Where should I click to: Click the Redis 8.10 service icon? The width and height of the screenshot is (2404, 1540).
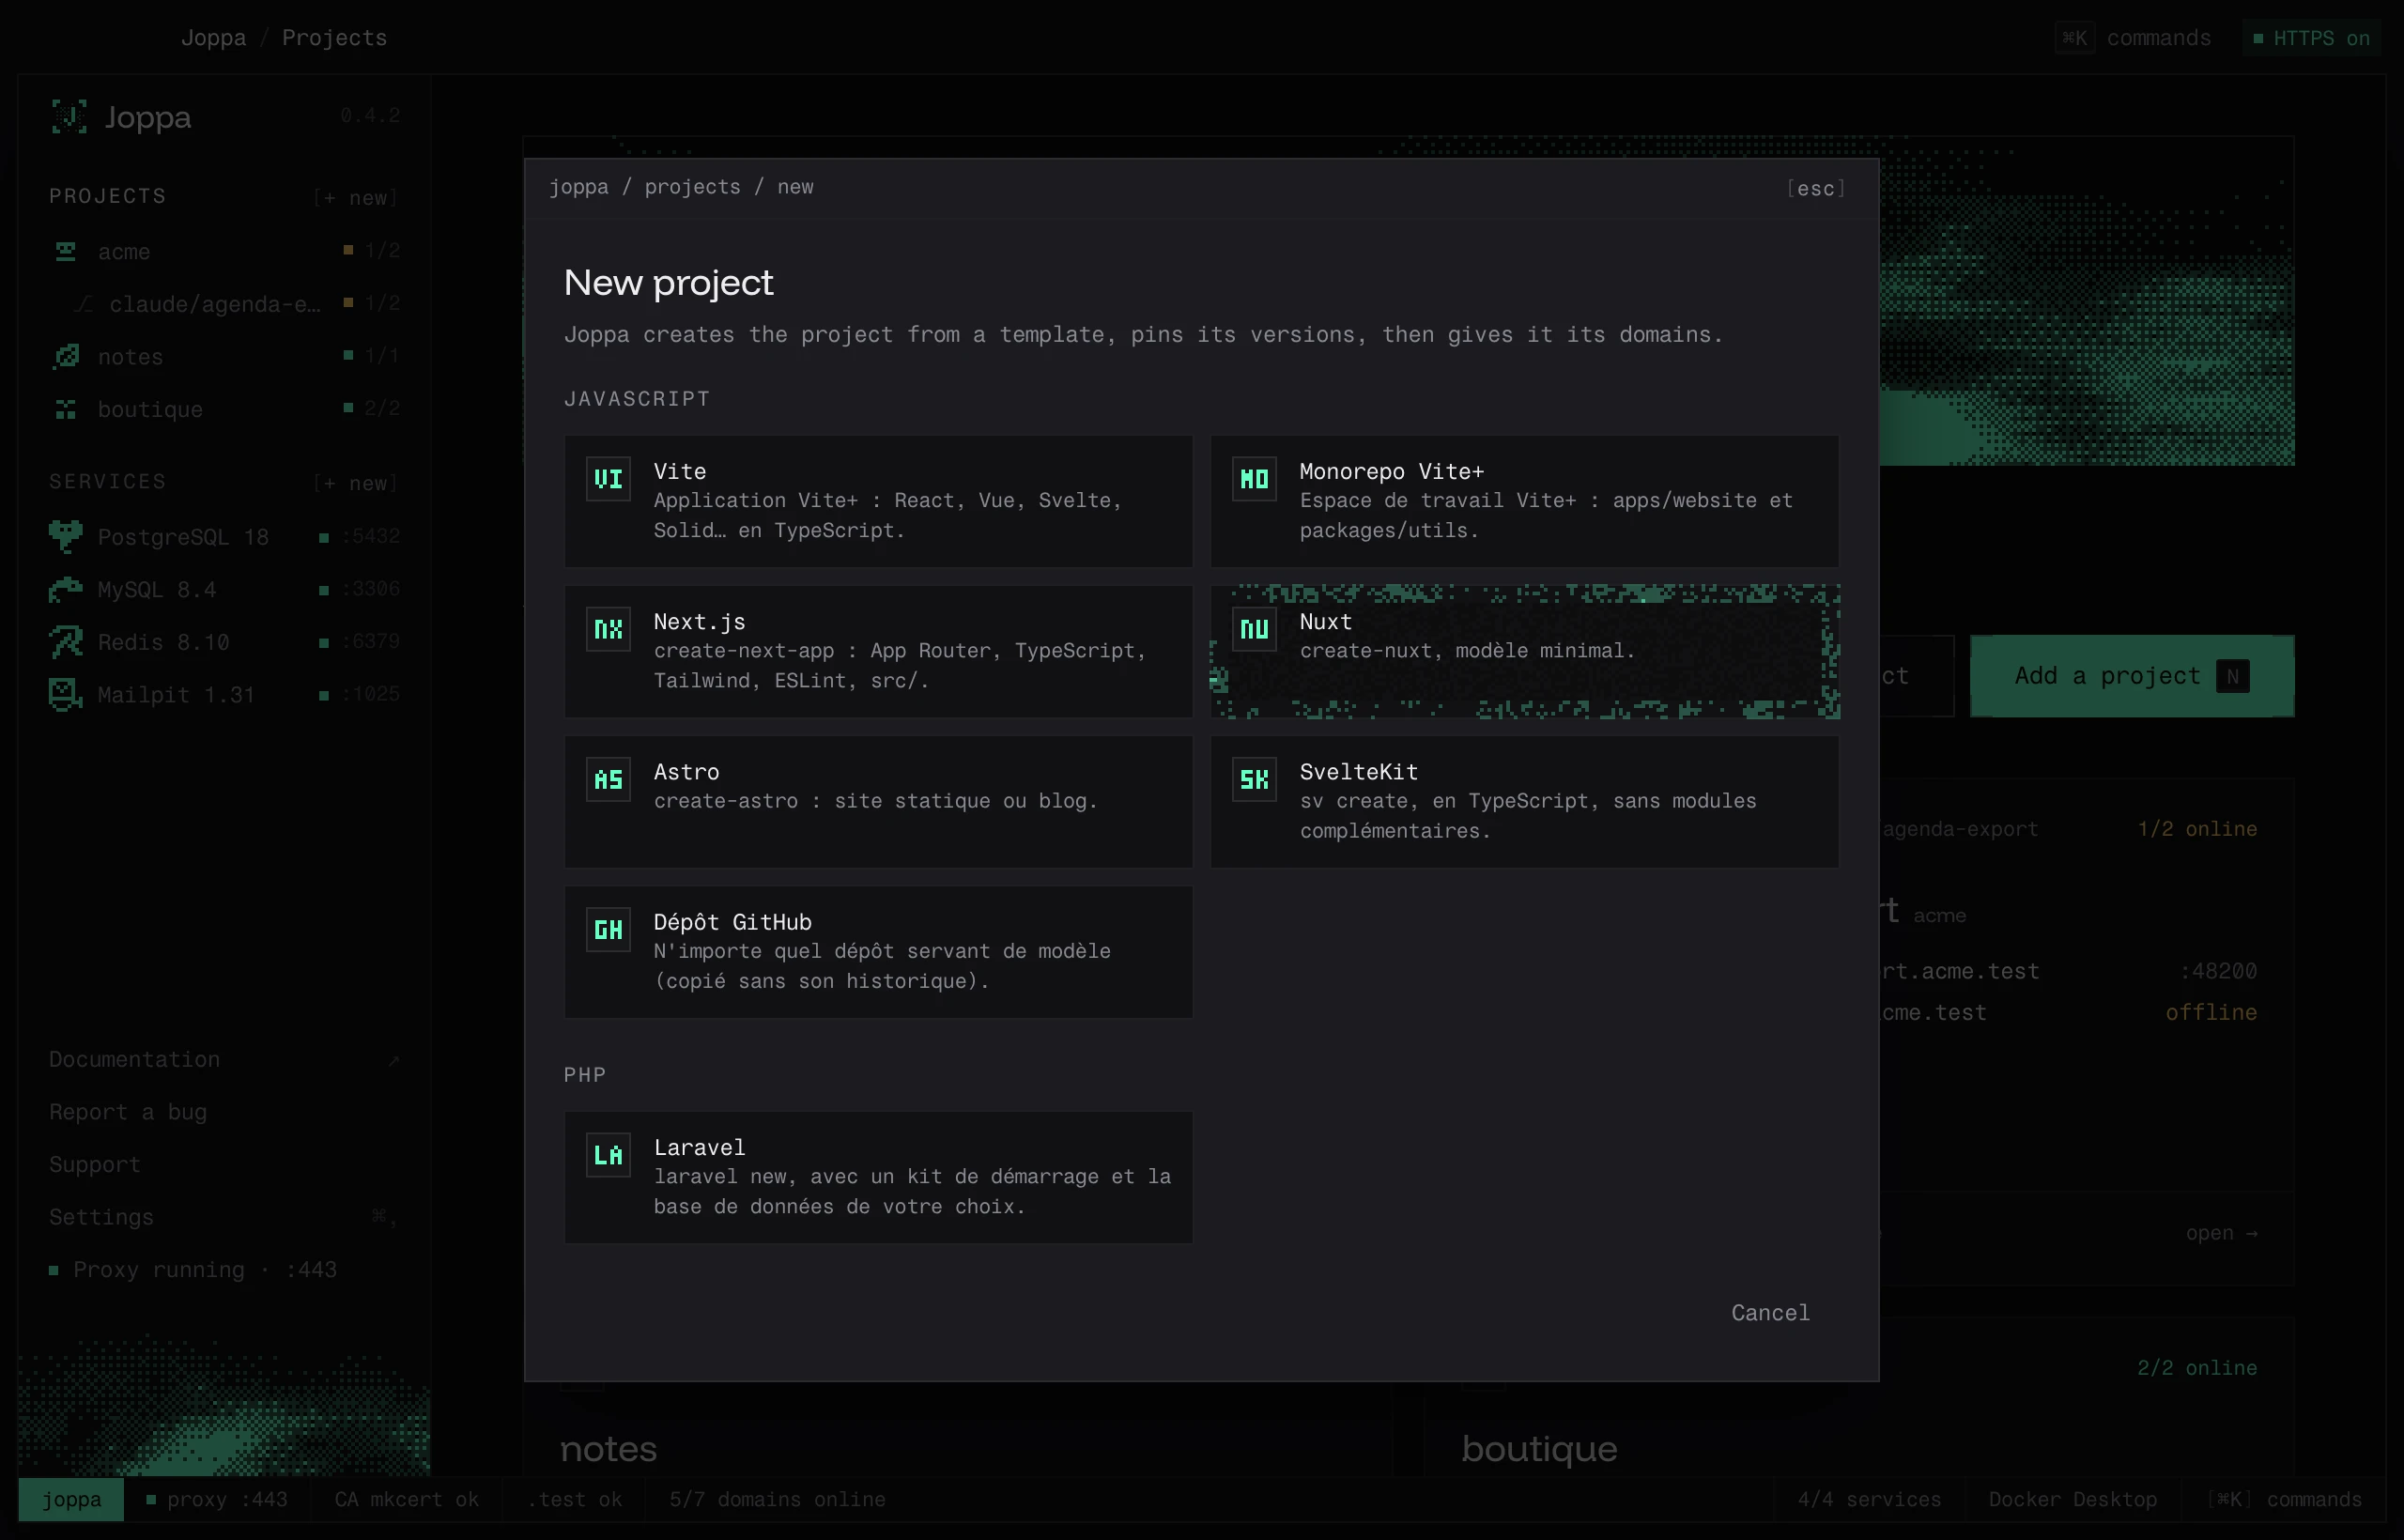pyautogui.click(x=66, y=642)
